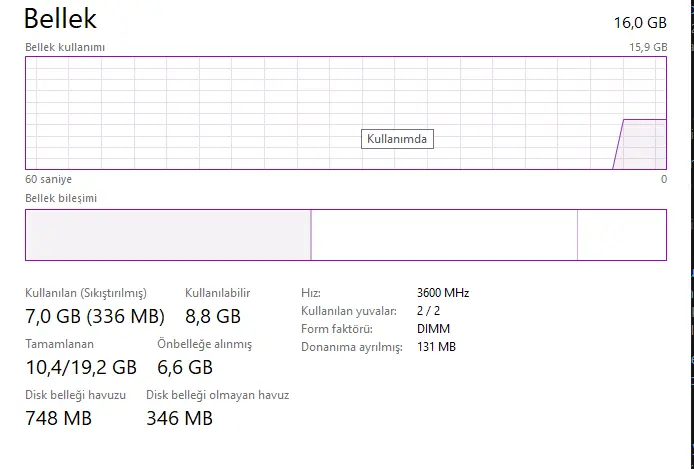694x469 pixels.
Task: Click the 748 MB Disk belleği havuzu value
Action: [58, 418]
